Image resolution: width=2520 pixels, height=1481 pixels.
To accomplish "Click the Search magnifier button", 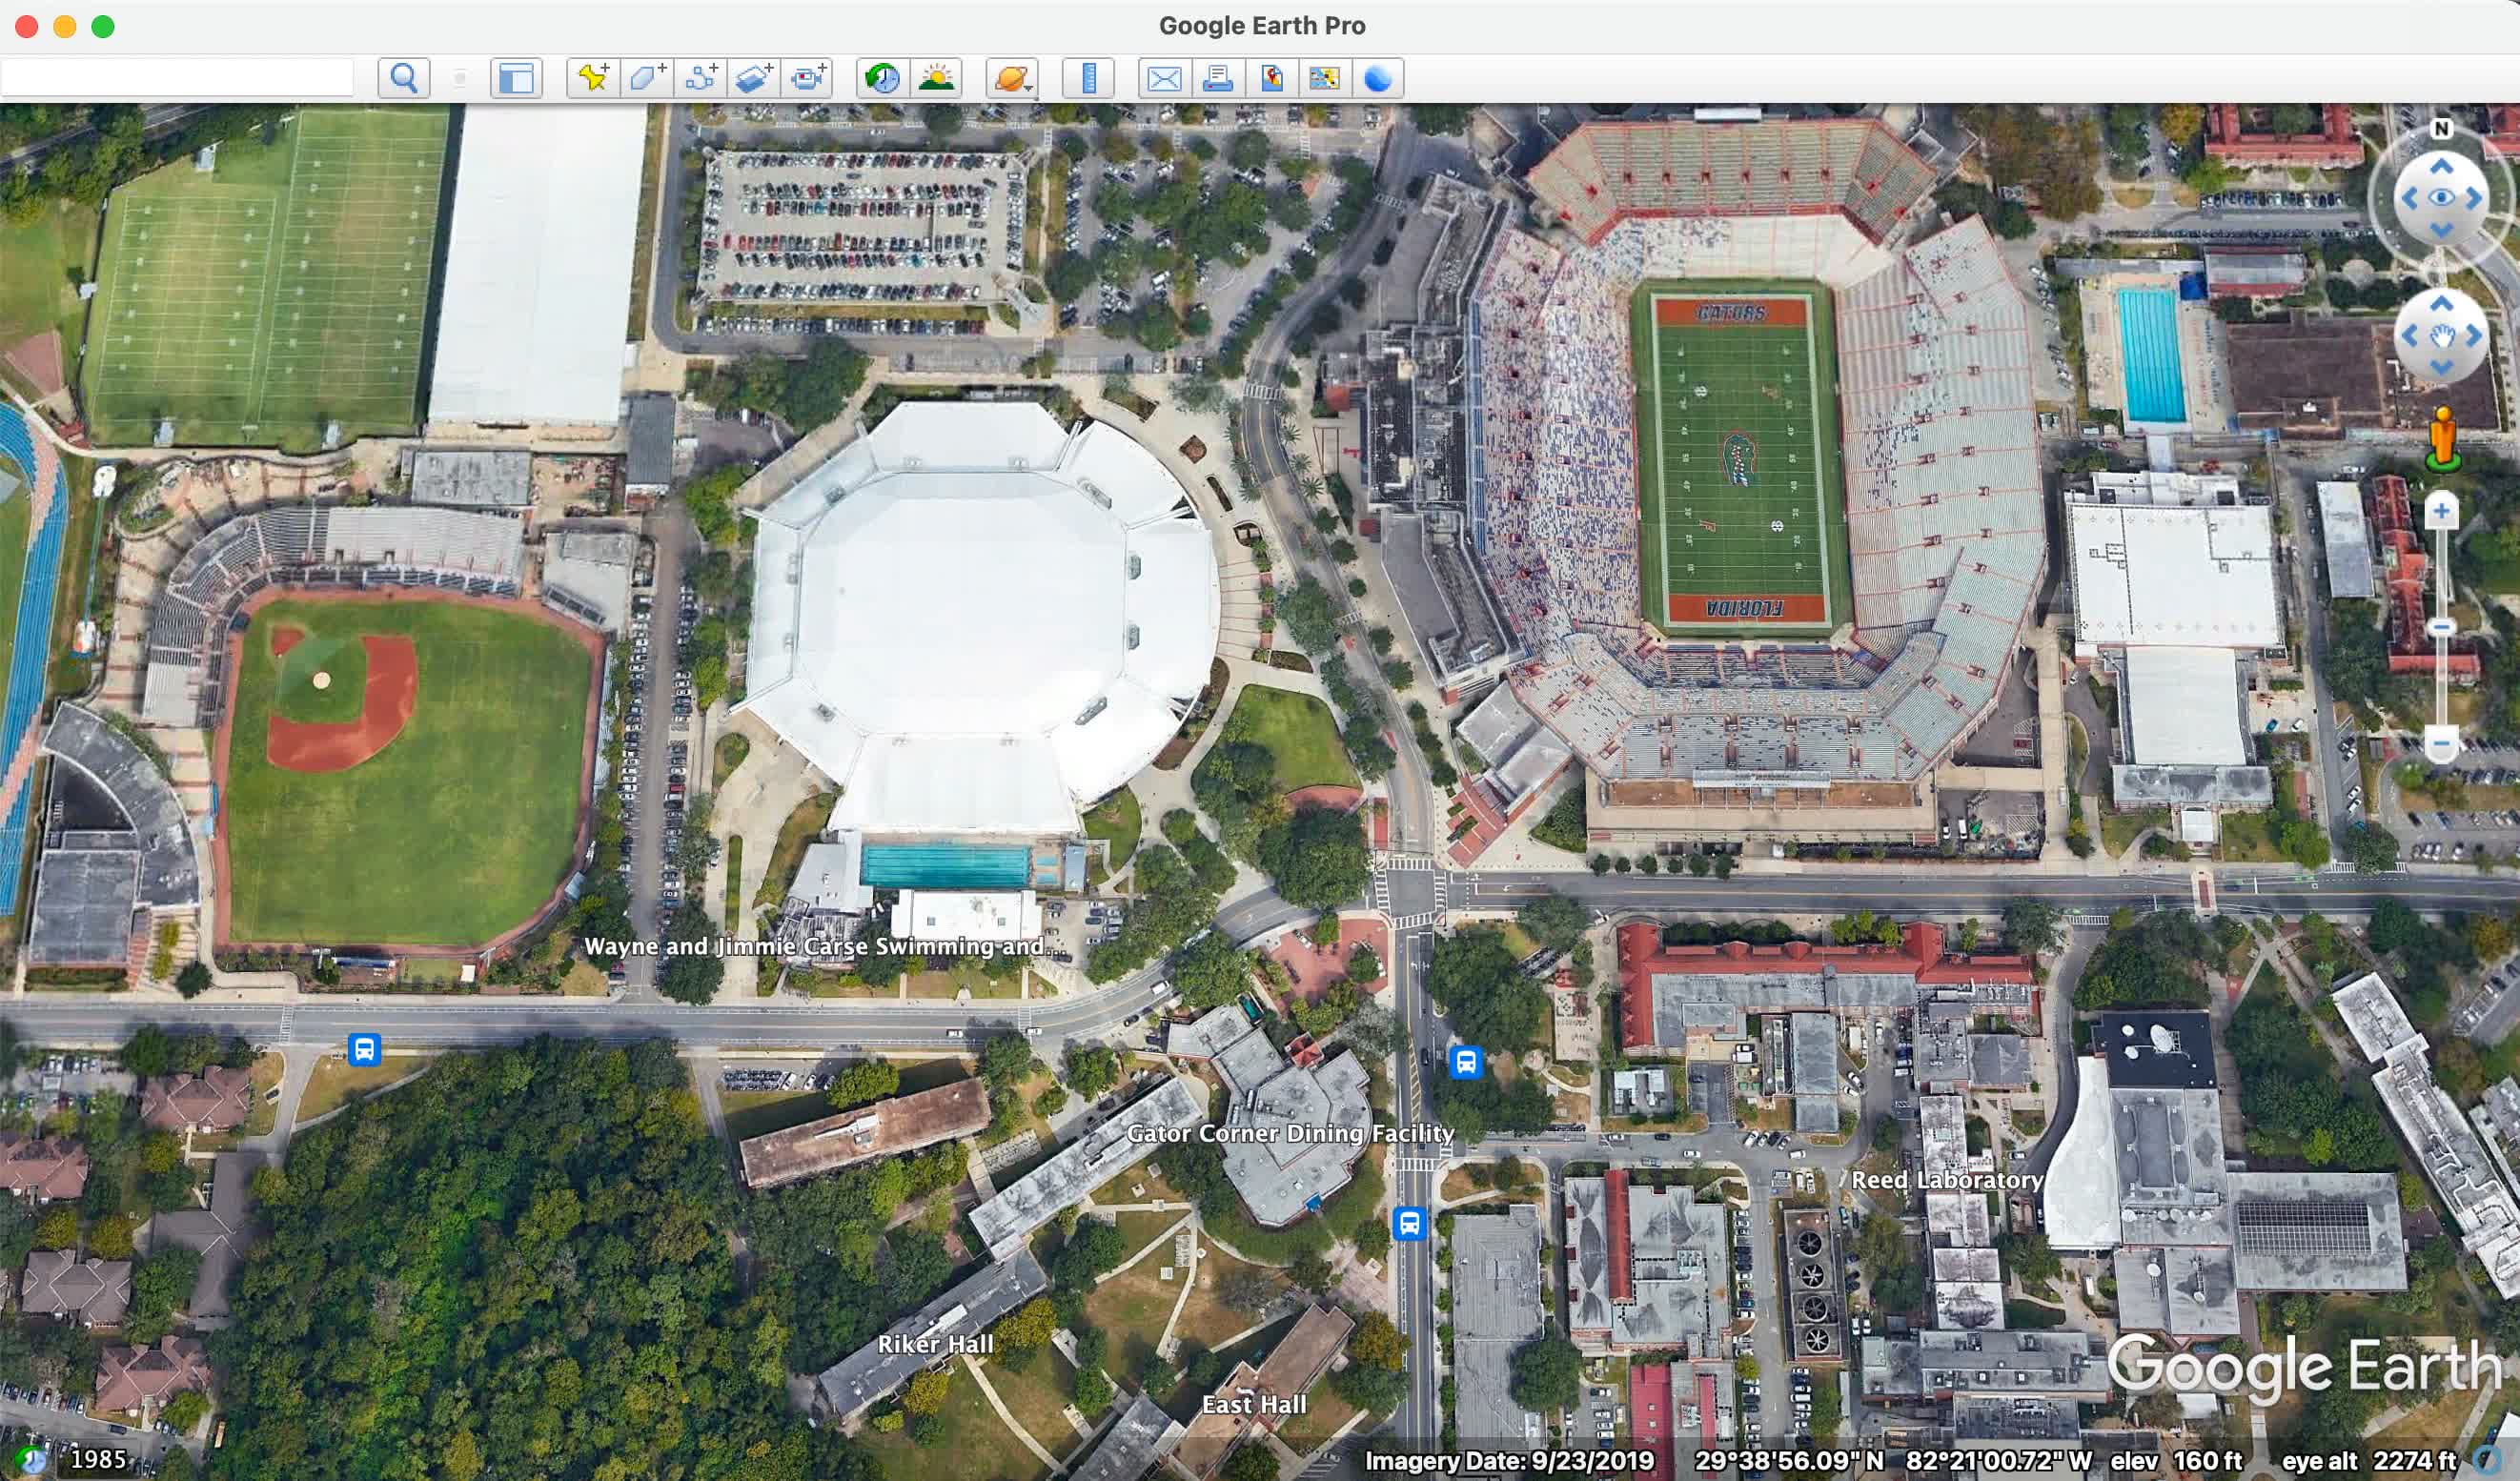I will tap(404, 78).
